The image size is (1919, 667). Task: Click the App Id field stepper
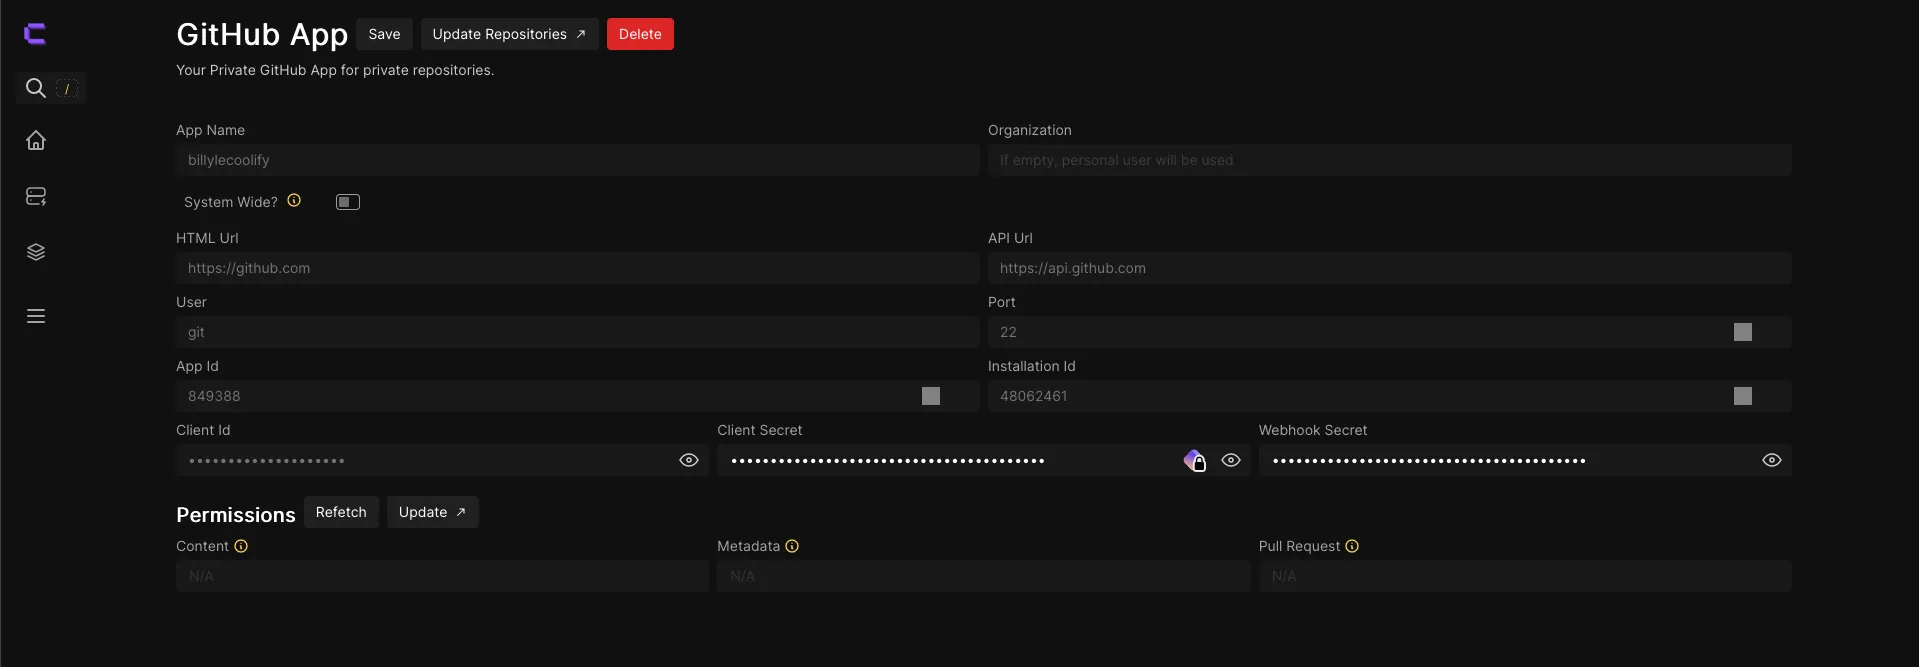pyautogui.click(x=931, y=396)
